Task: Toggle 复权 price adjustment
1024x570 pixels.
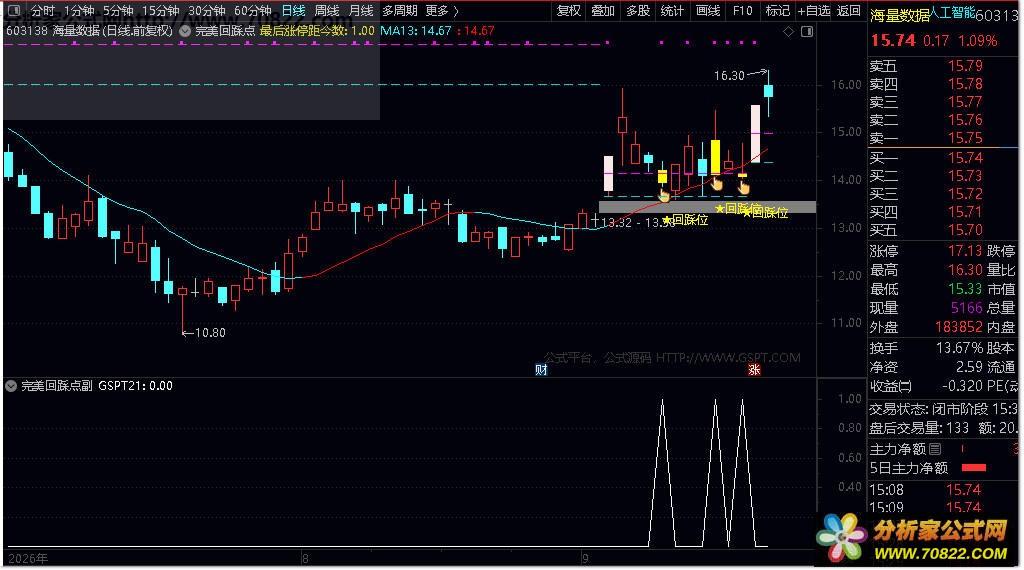Action: 568,10
